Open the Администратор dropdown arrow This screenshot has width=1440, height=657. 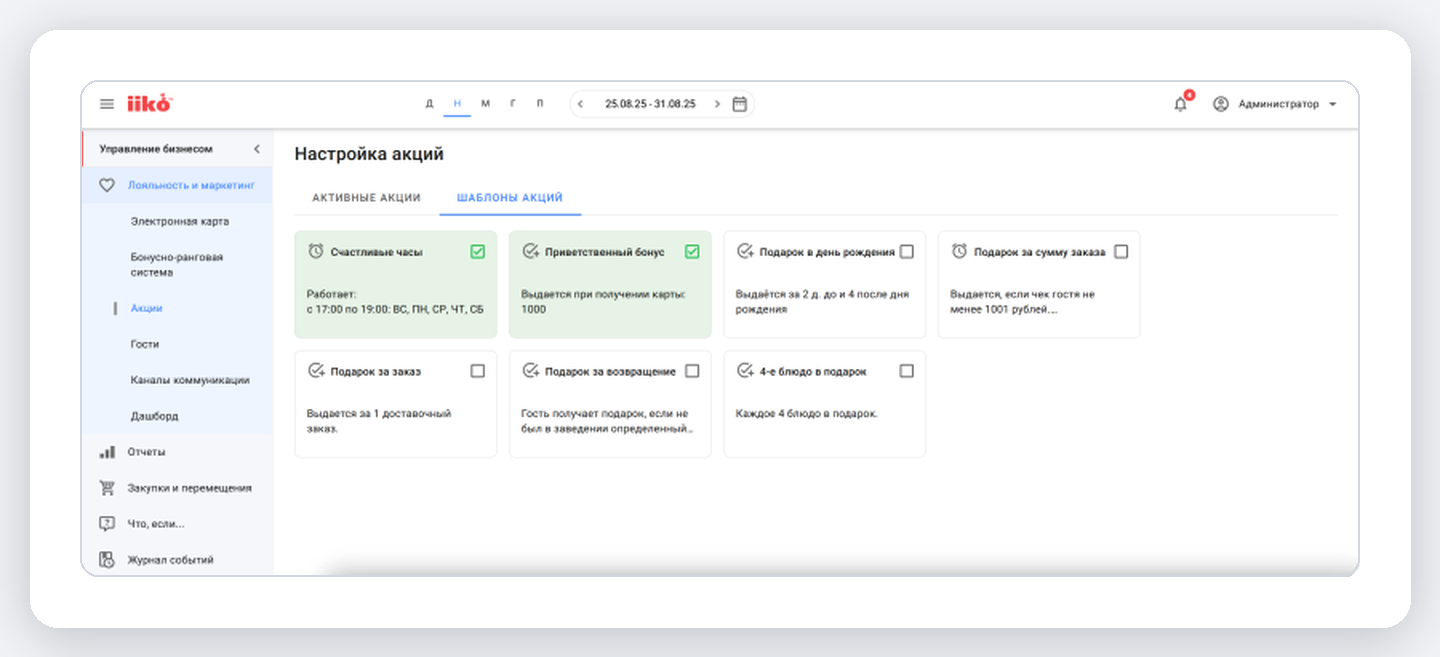tap(1333, 104)
